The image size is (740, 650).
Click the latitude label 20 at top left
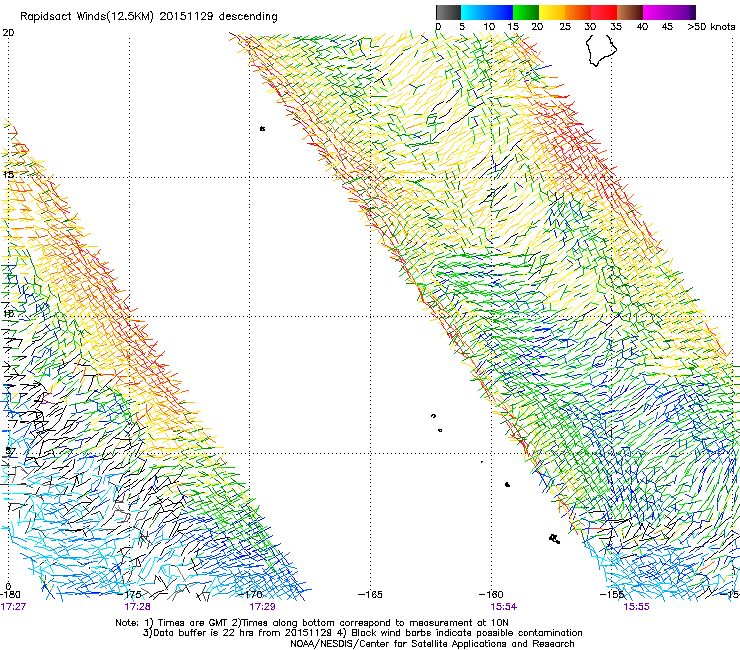tap(8, 33)
